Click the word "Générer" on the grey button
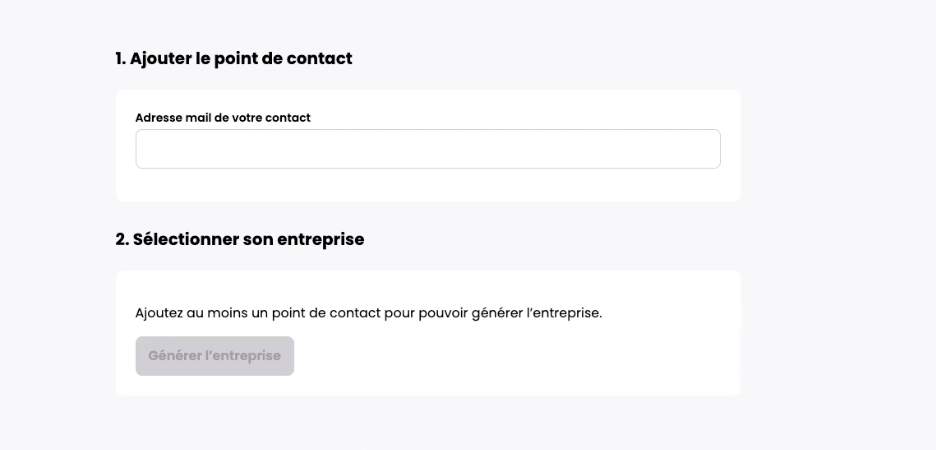This screenshot has width=936, height=450. (174, 356)
